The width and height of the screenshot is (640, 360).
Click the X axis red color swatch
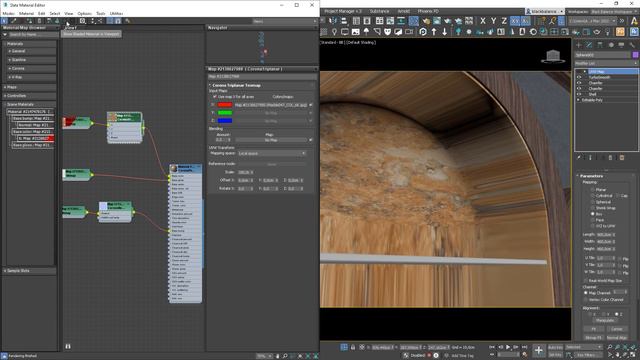tap(225, 105)
